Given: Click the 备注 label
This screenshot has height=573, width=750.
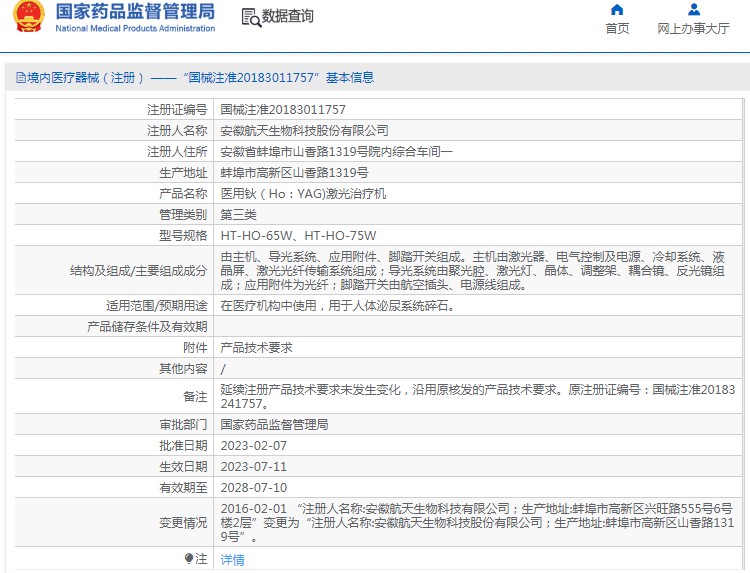Looking at the screenshot, I should point(195,397).
